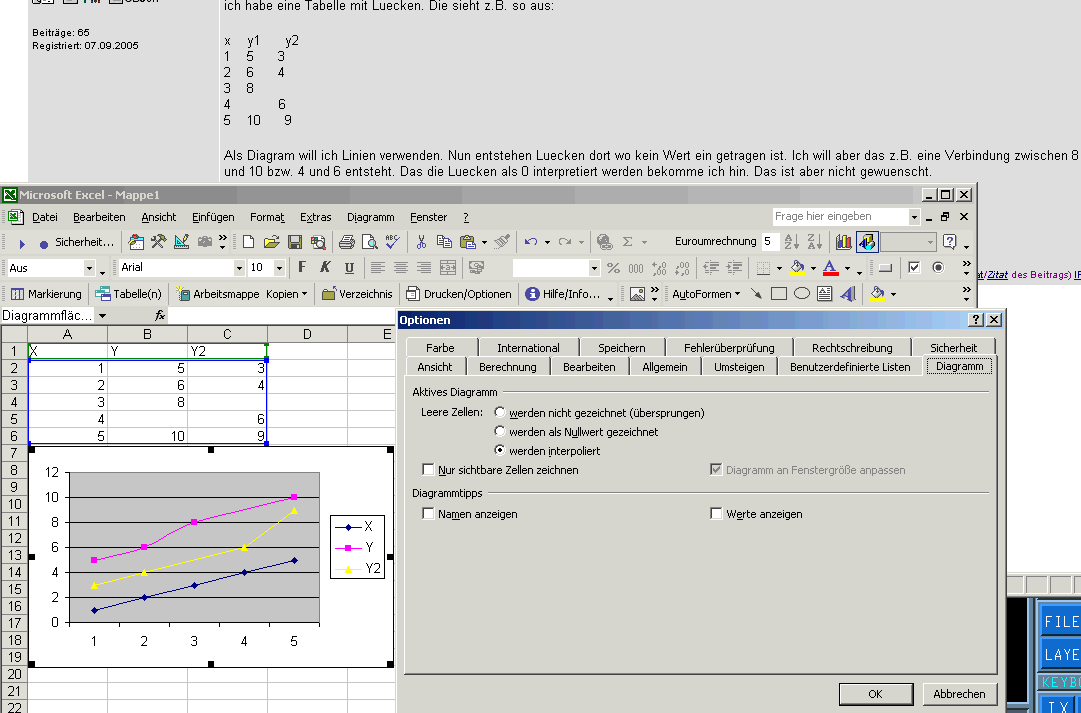
Task: Open the Datei menu
Action: coord(45,217)
